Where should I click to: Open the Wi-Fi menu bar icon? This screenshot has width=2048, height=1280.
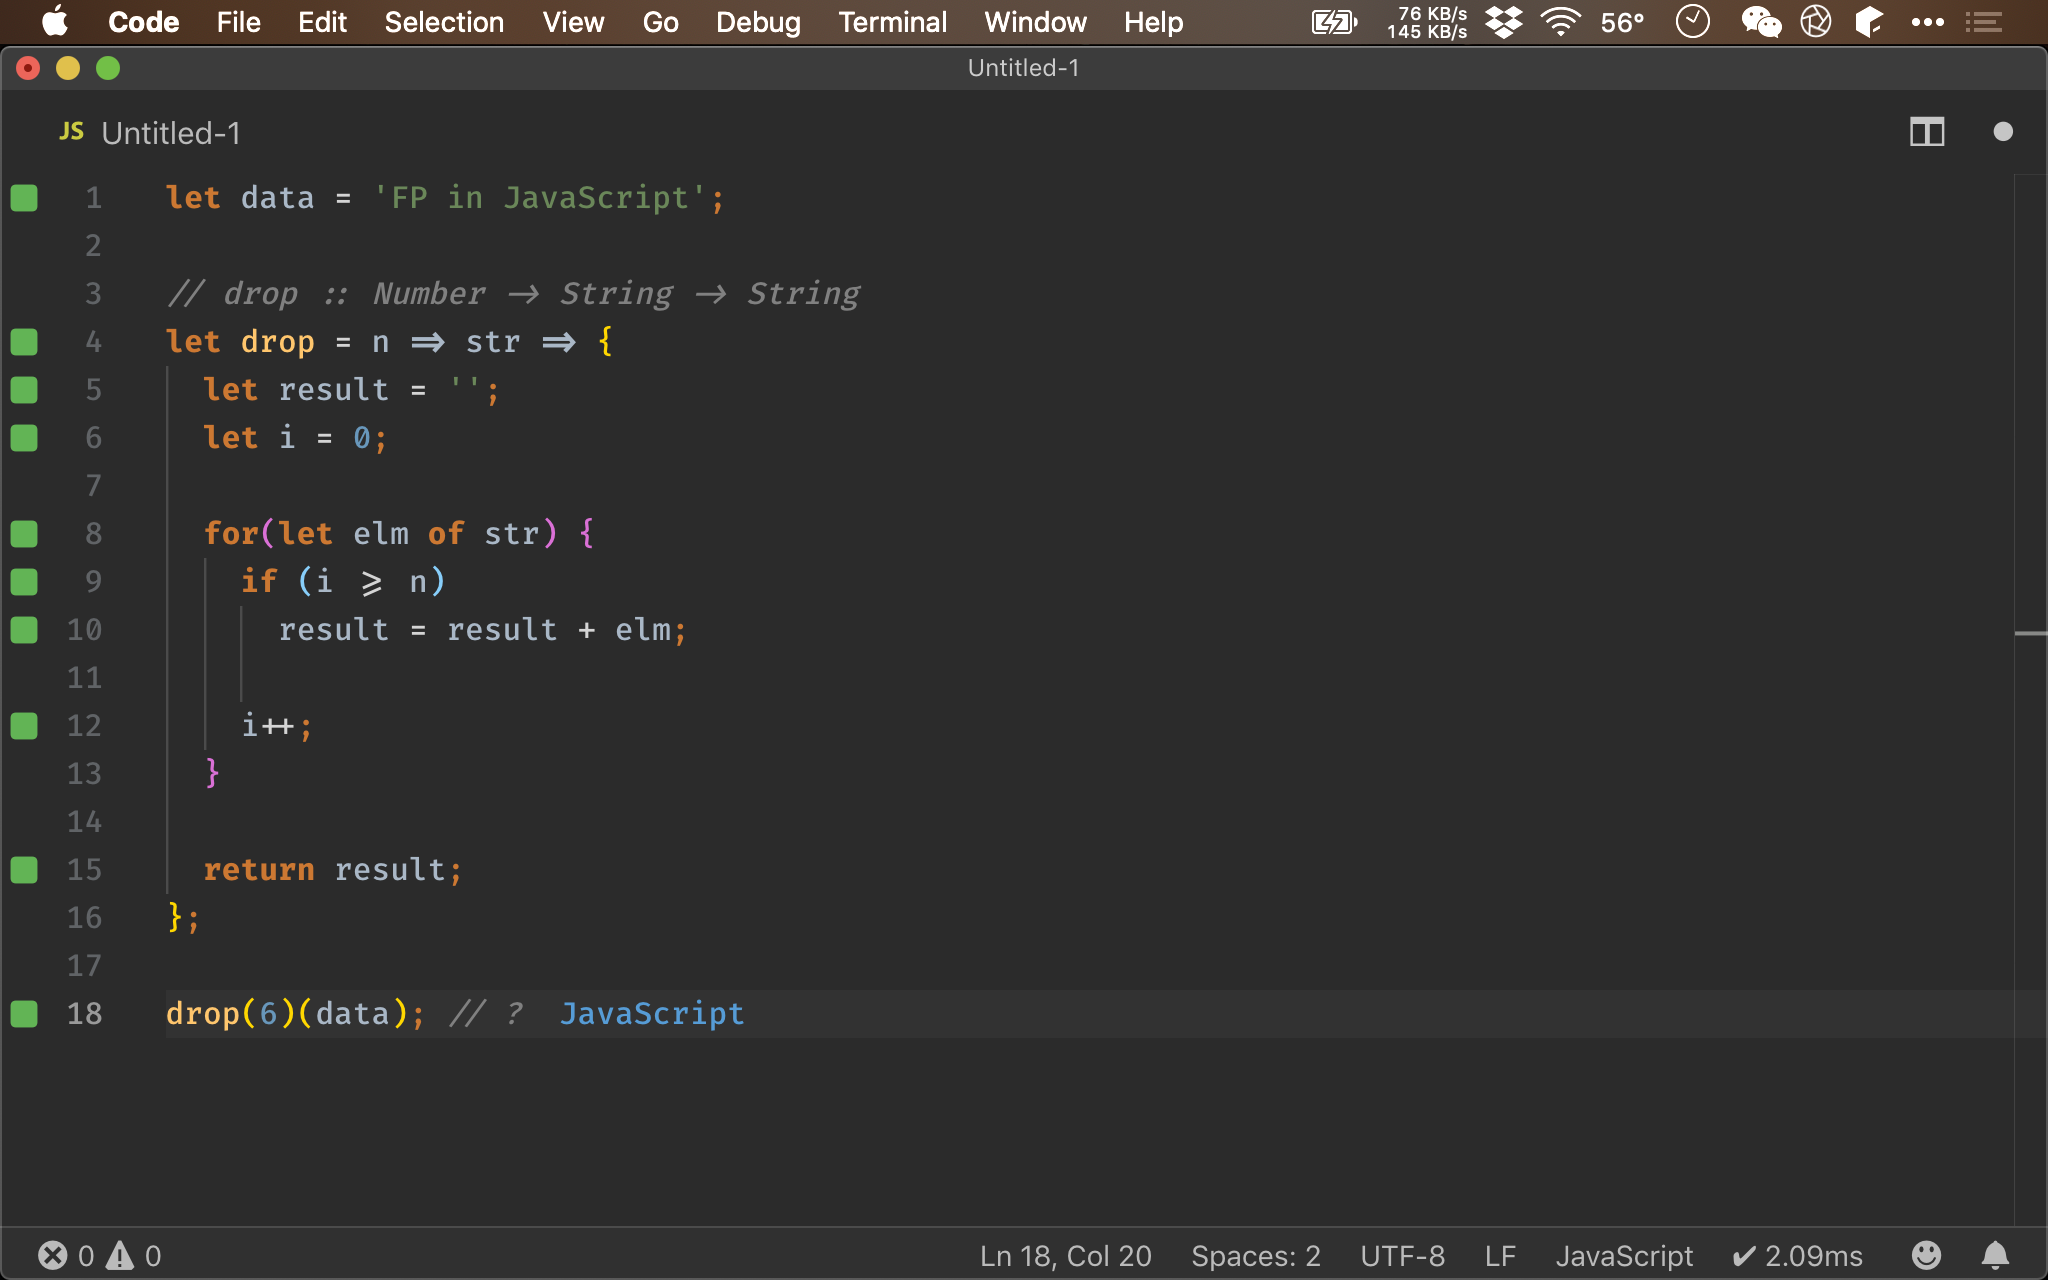coord(1560,21)
